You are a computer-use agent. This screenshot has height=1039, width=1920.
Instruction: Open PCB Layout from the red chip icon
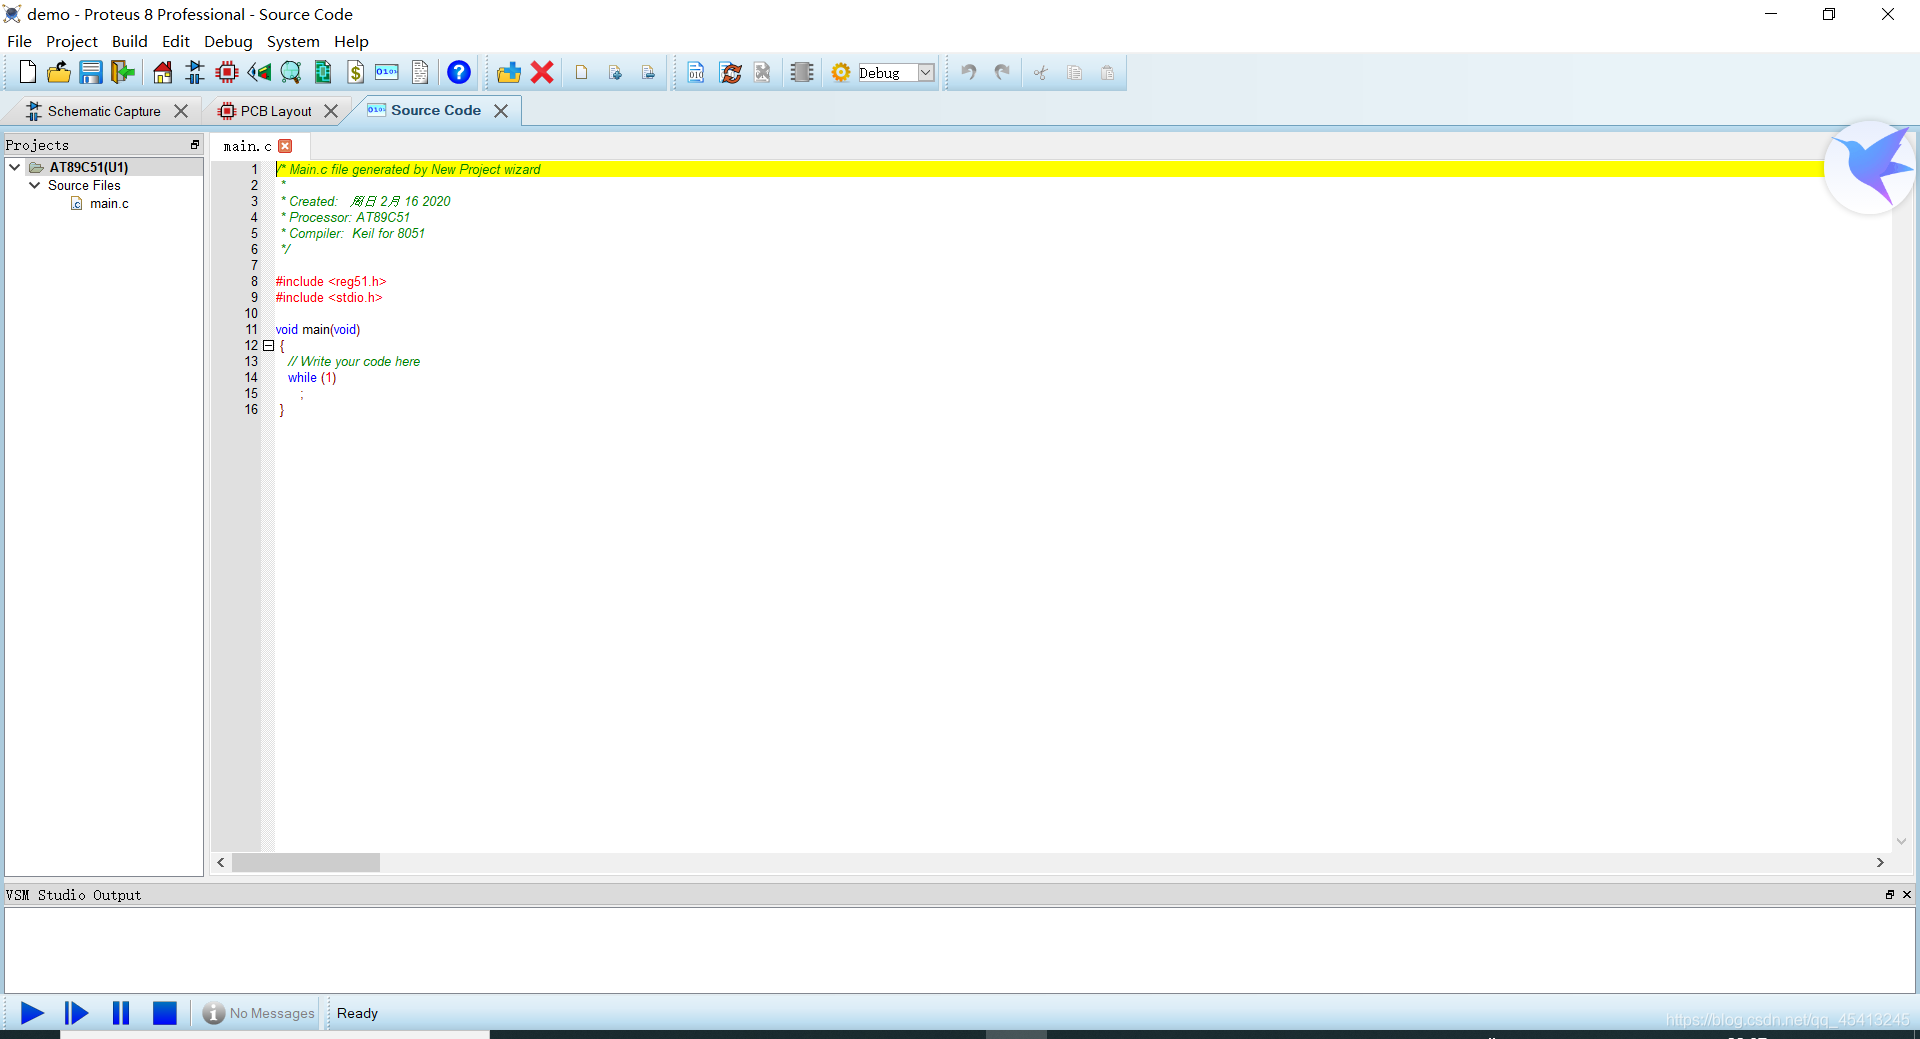pos(227,72)
